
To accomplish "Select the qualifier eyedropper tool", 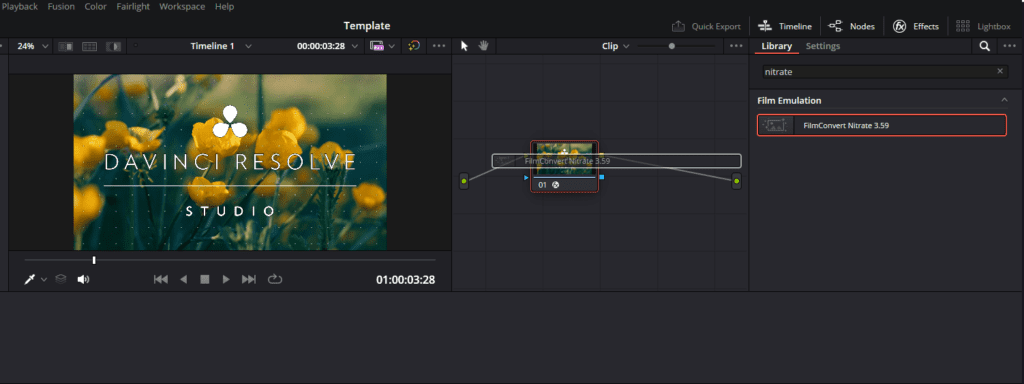I will (x=29, y=280).
